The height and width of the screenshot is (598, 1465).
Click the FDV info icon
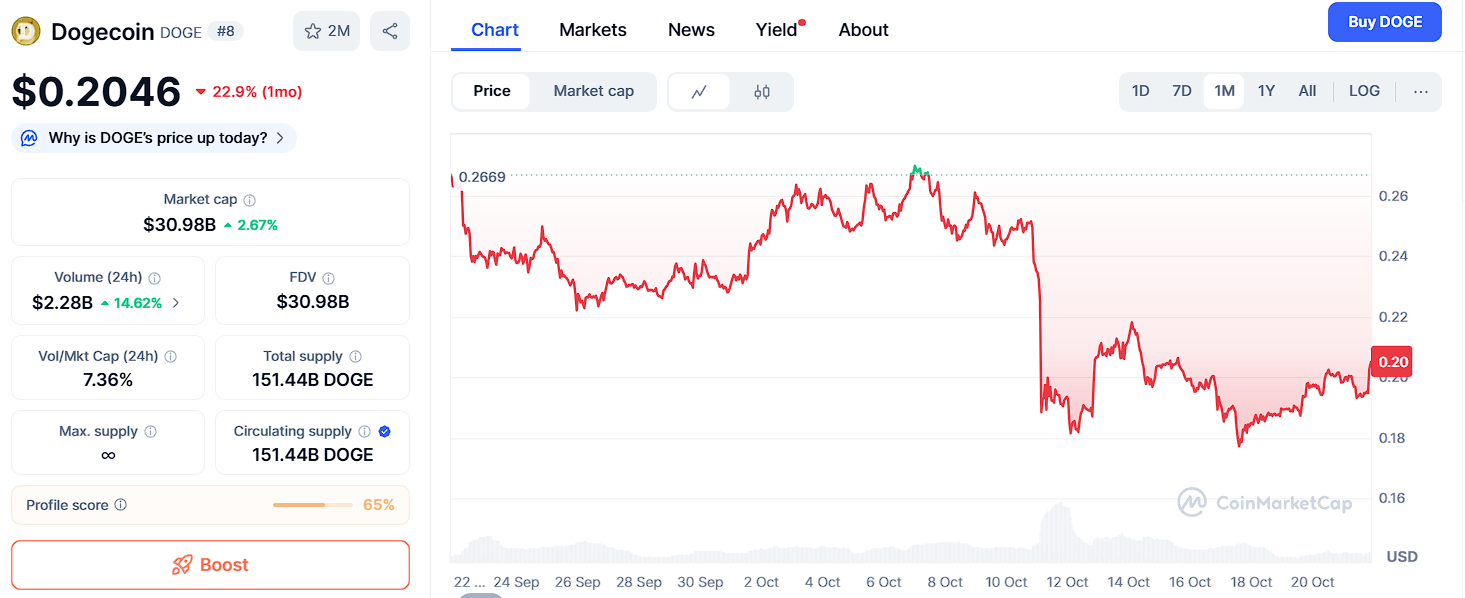(x=329, y=278)
